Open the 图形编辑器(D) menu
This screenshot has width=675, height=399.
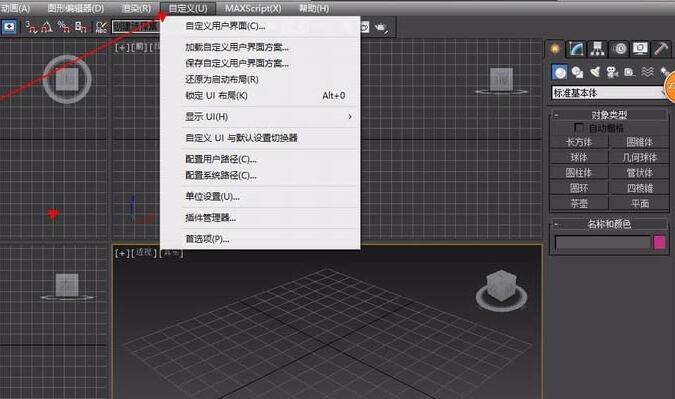76,8
